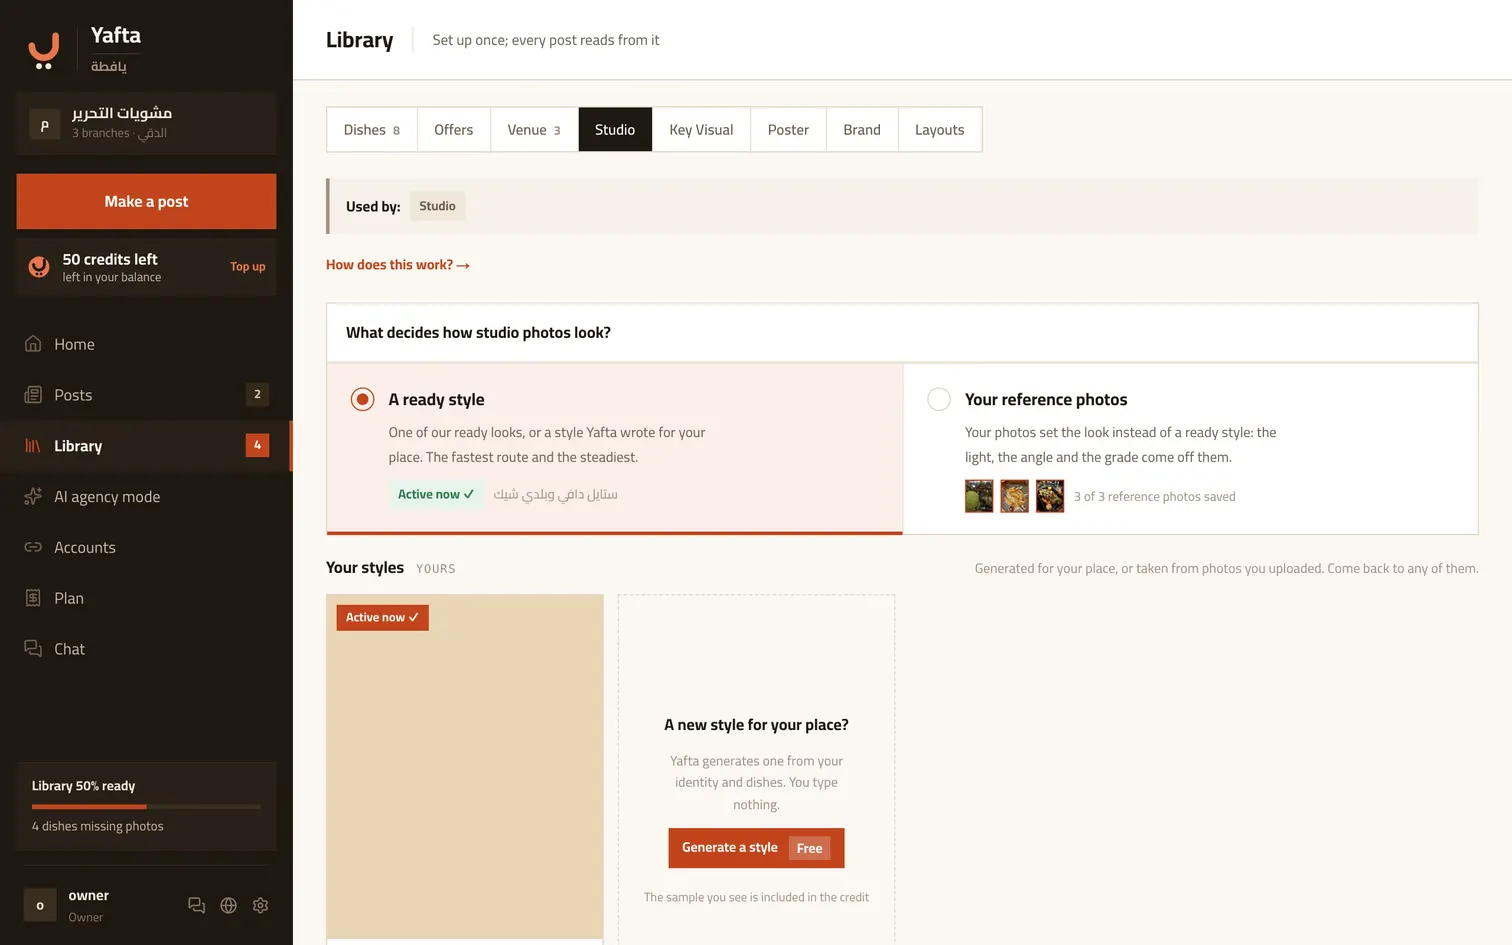Select the active beige style card
The height and width of the screenshot is (945, 1512).
tap(465, 767)
